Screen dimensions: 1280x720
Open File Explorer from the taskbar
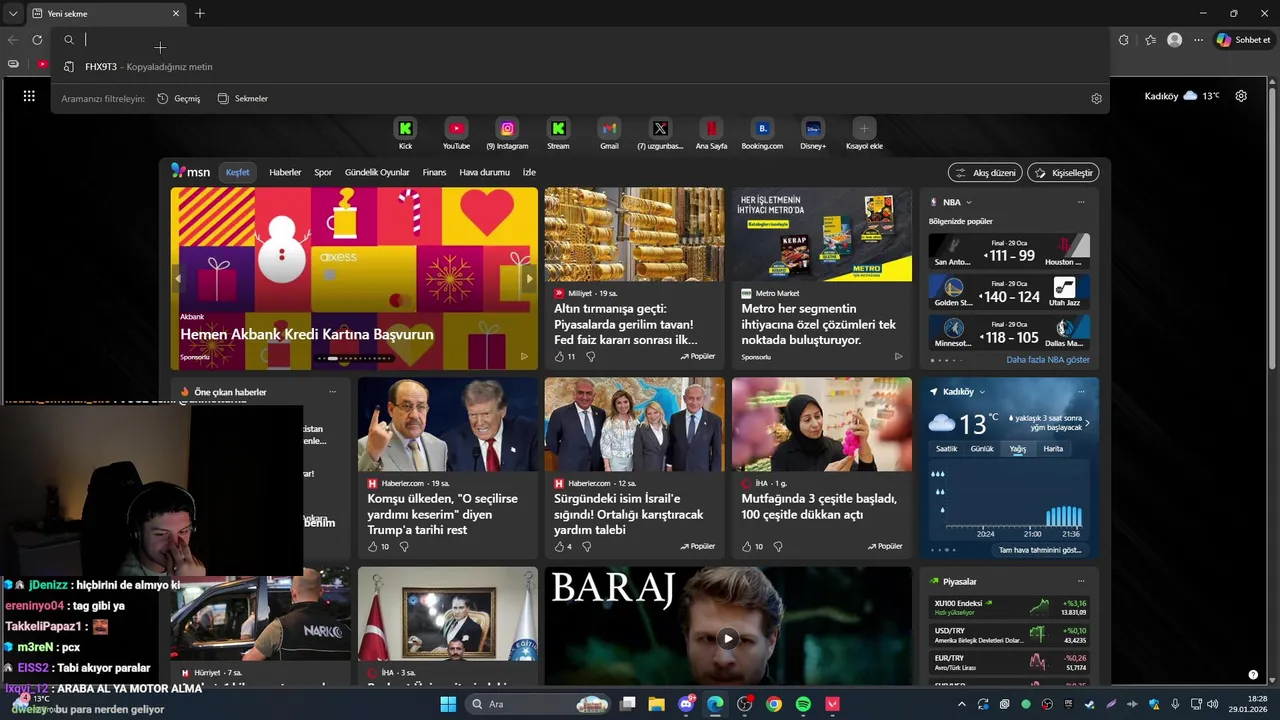pos(657,704)
